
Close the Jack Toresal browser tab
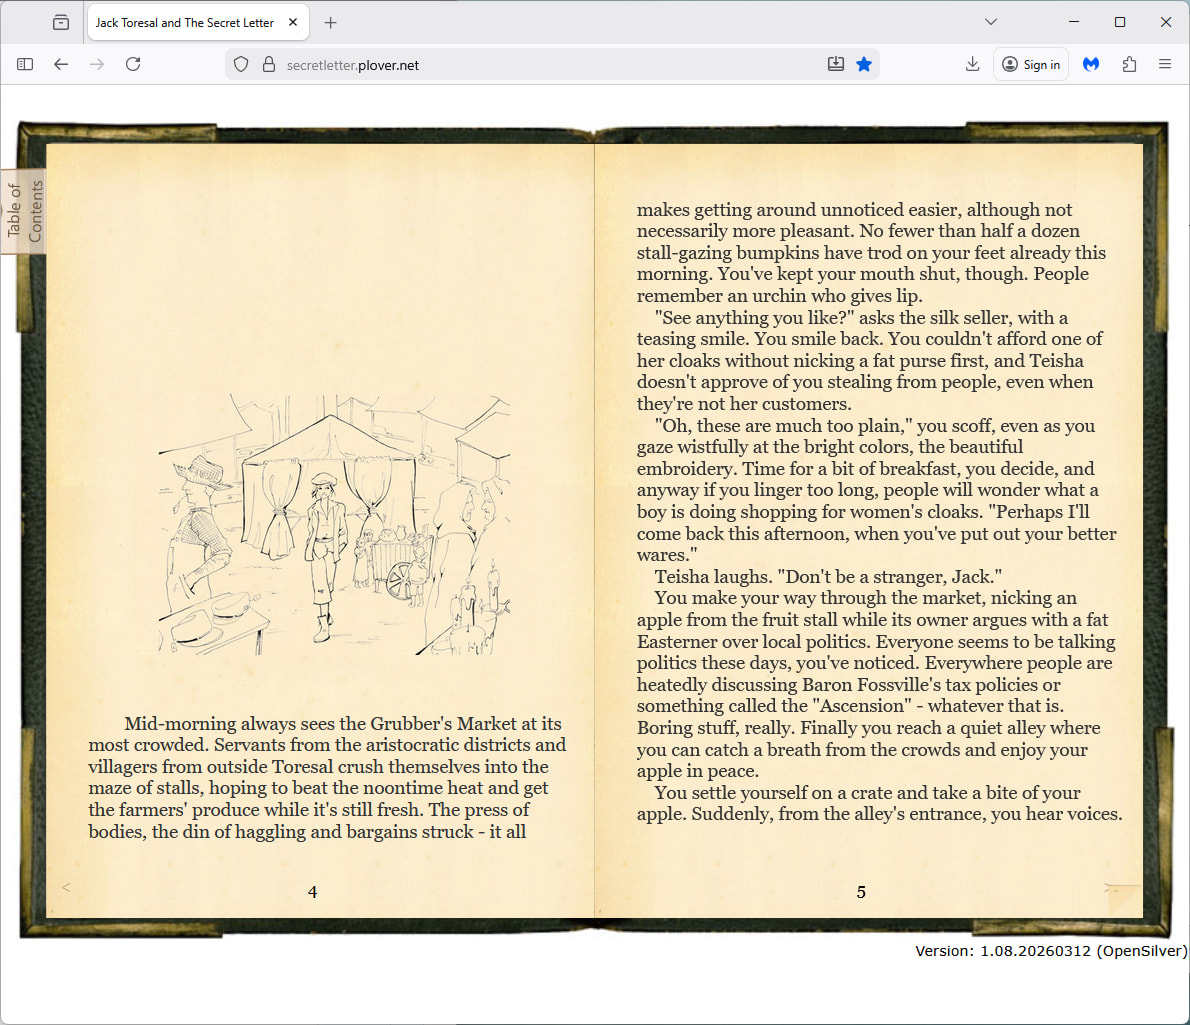point(293,22)
